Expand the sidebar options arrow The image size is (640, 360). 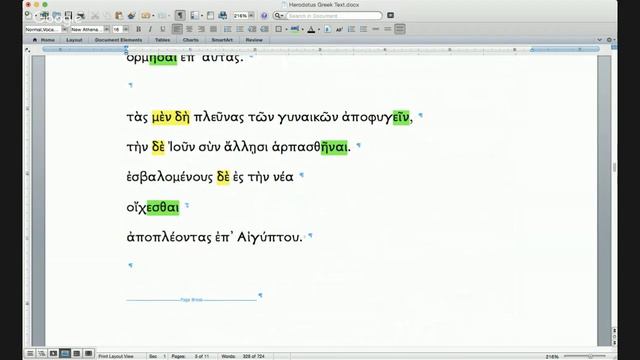202,16
